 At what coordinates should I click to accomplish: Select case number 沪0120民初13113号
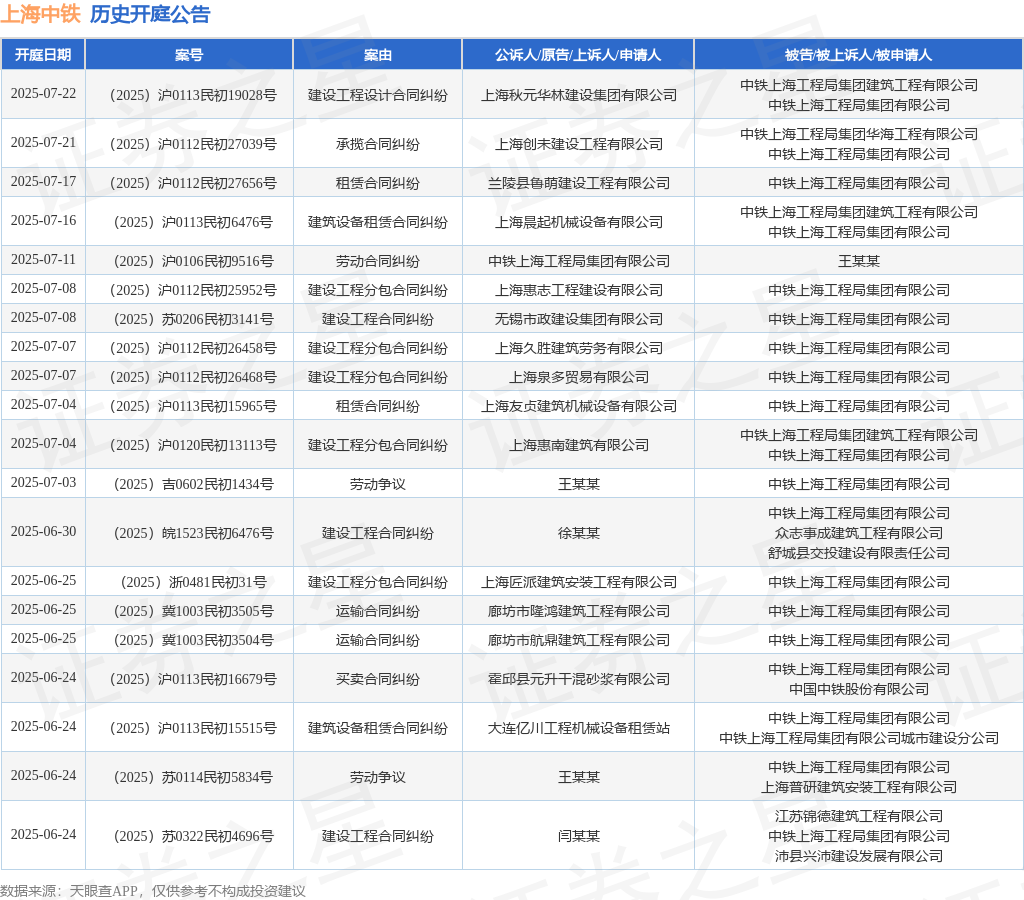(x=193, y=445)
